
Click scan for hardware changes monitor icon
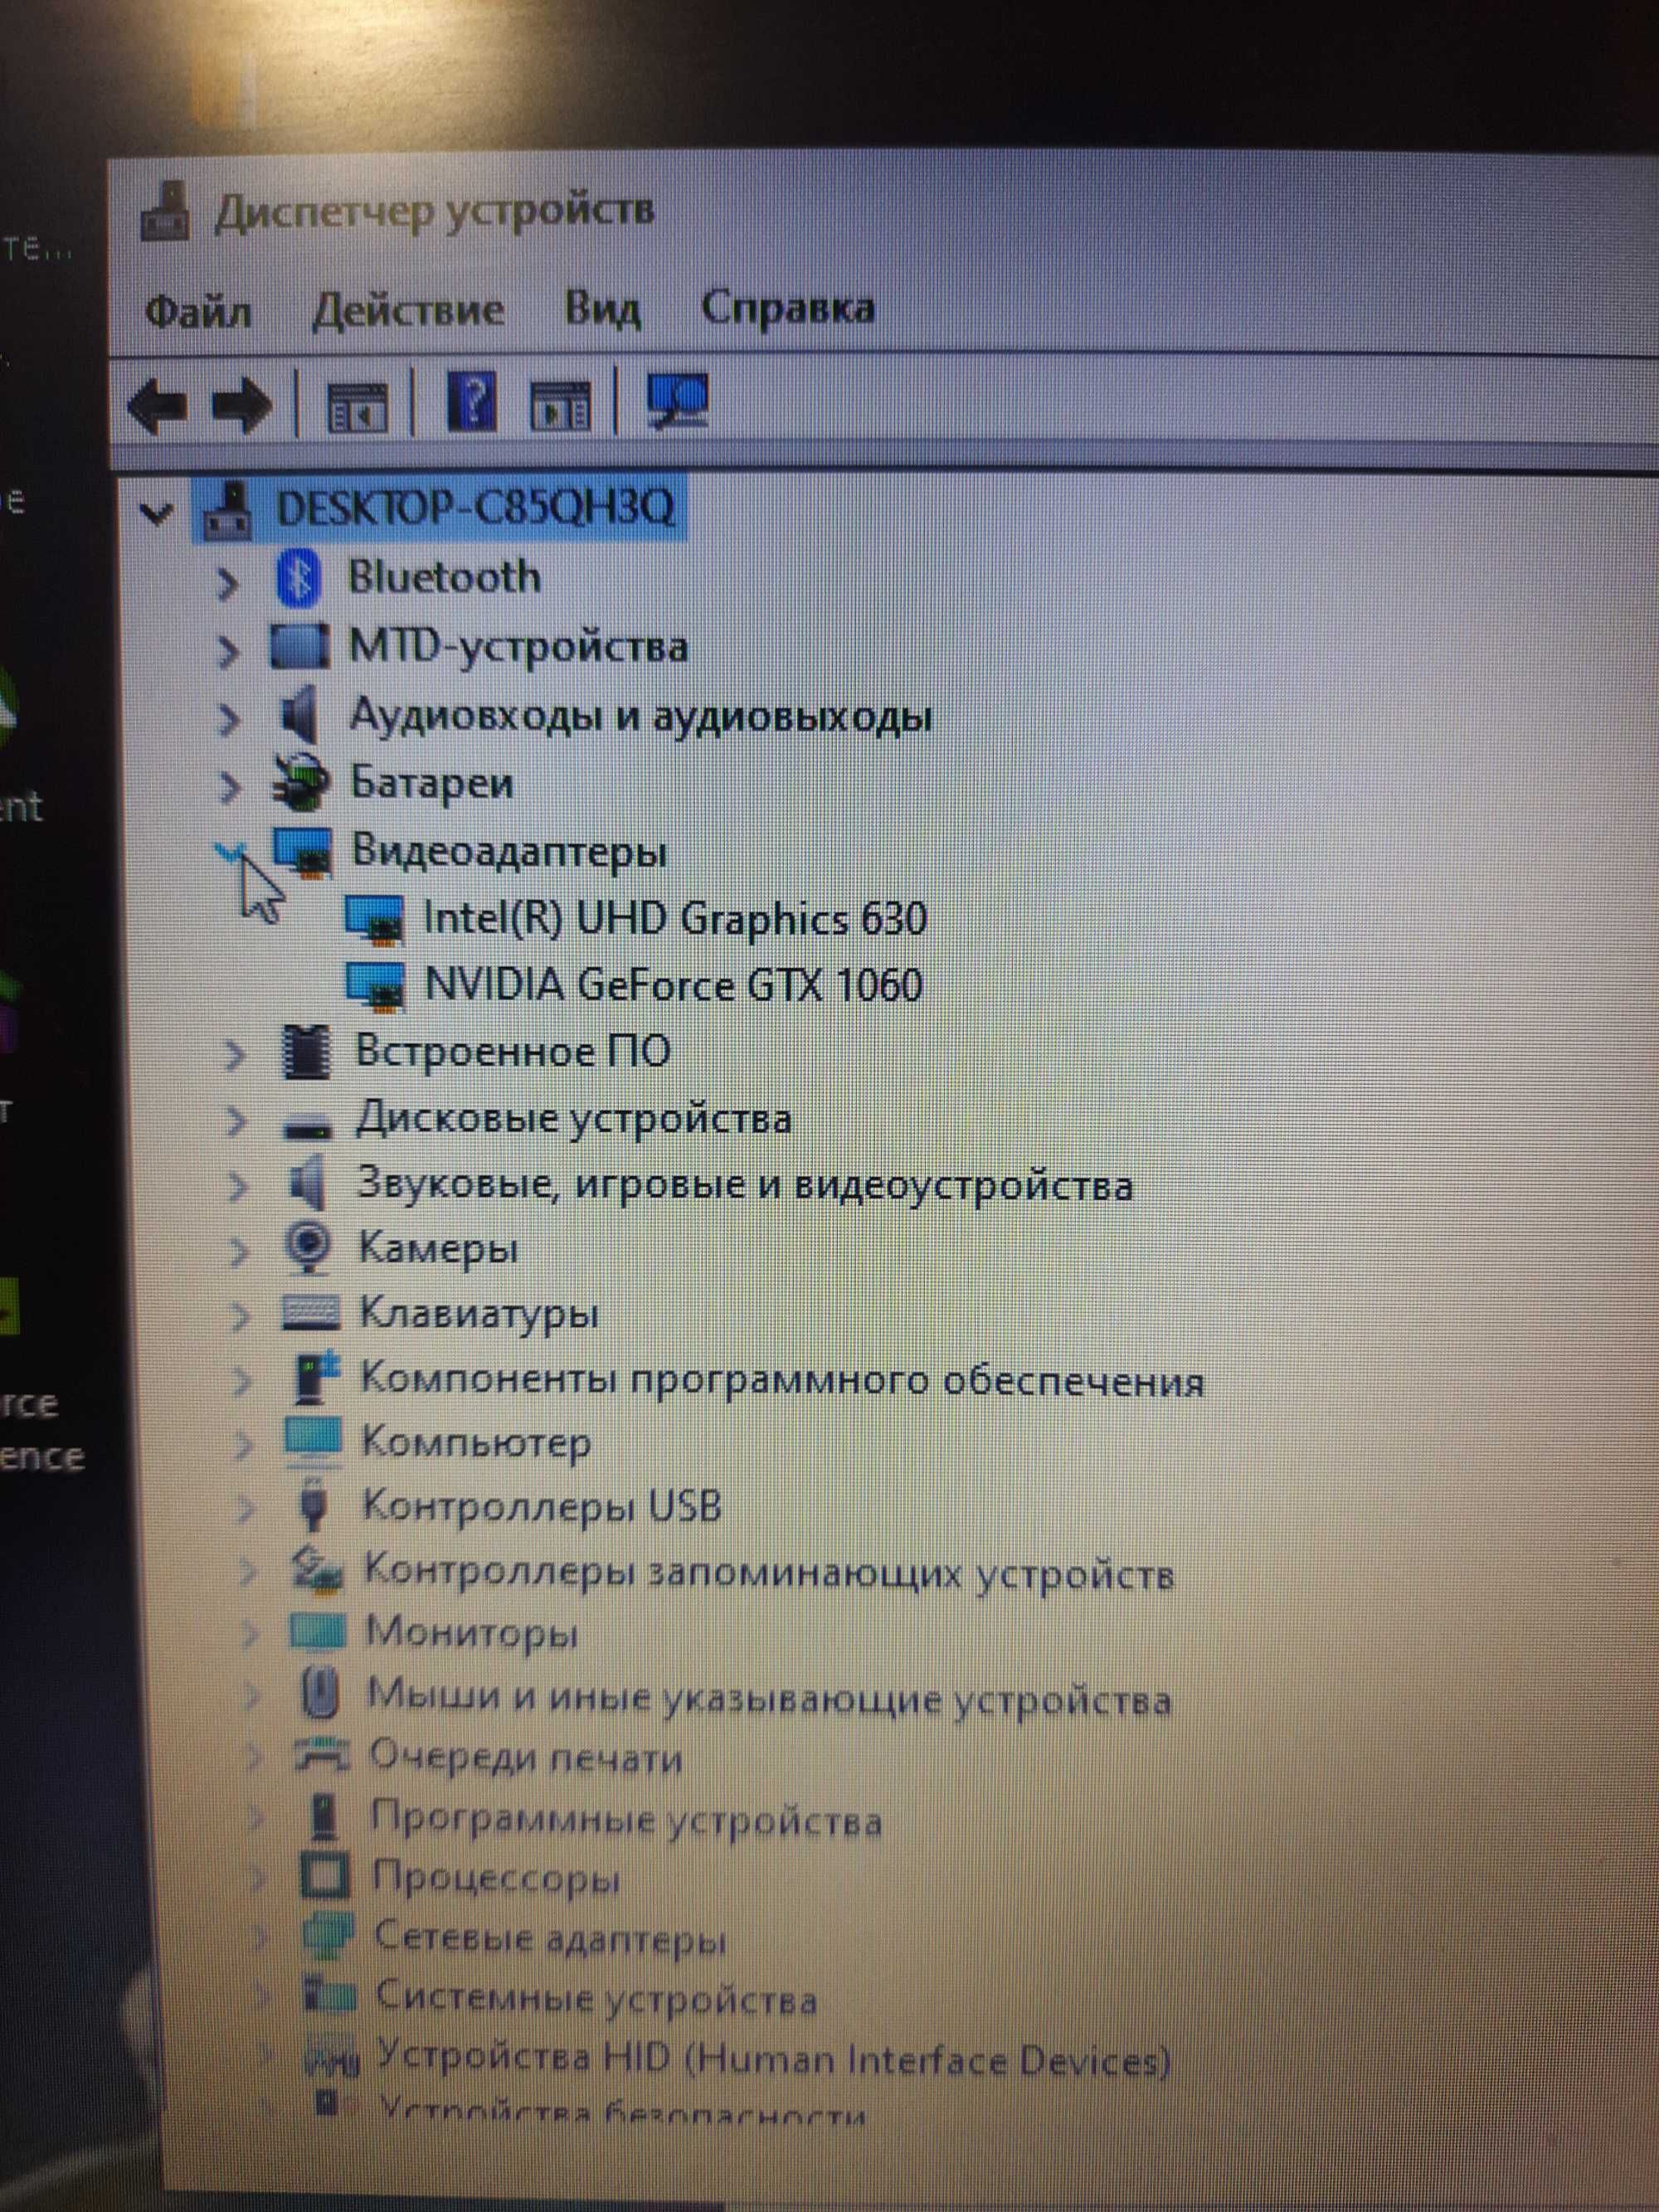tap(677, 400)
